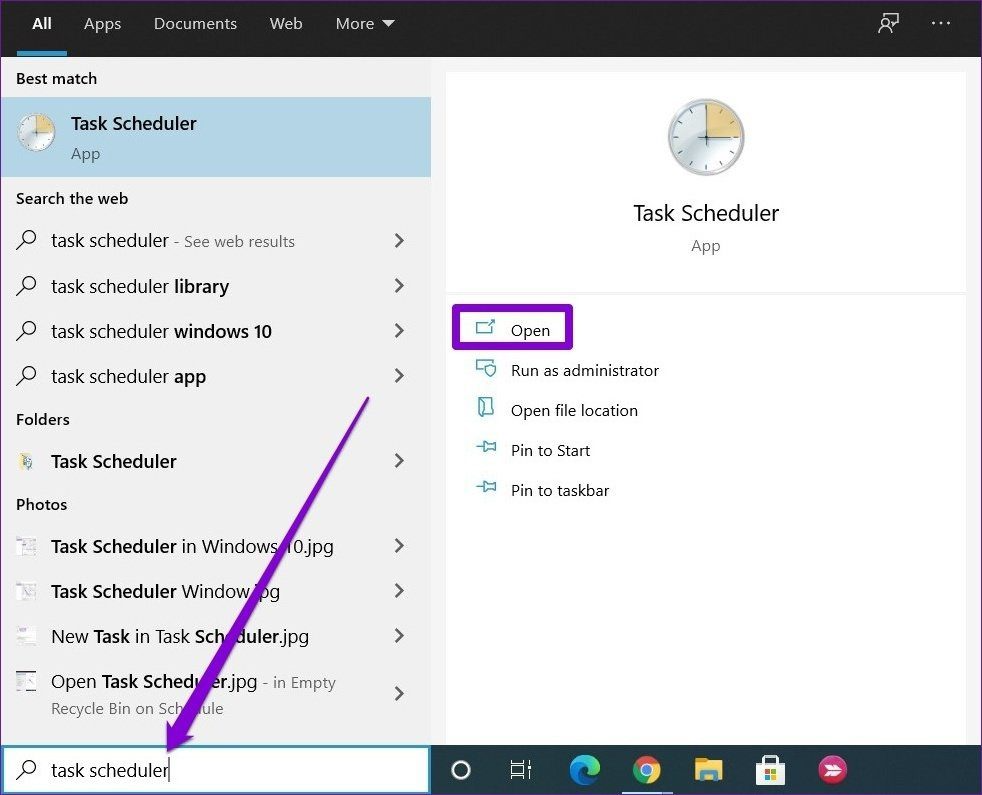Click the magnifier icon in the search box
This screenshot has width=982, height=795.
tap(26, 769)
